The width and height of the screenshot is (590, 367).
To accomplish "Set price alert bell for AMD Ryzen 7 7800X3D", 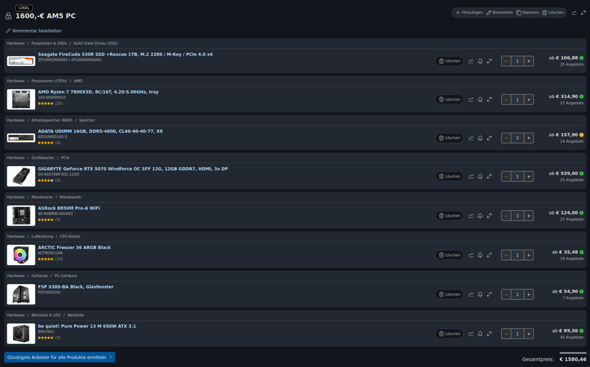I will click(x=480, y=100).
